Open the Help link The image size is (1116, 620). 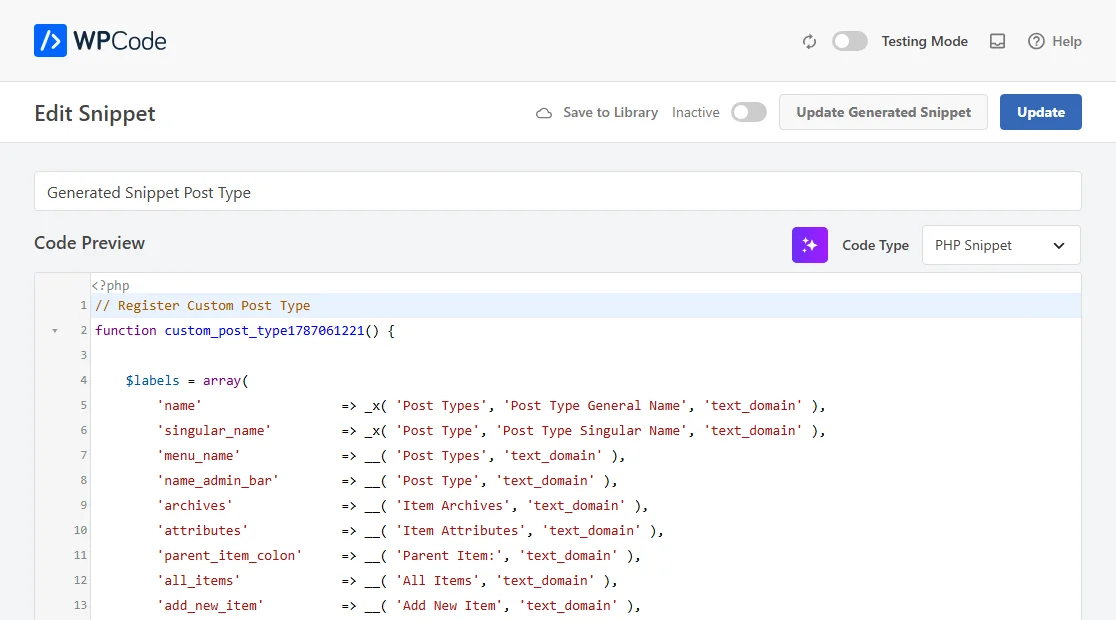tap(1055, 41)
